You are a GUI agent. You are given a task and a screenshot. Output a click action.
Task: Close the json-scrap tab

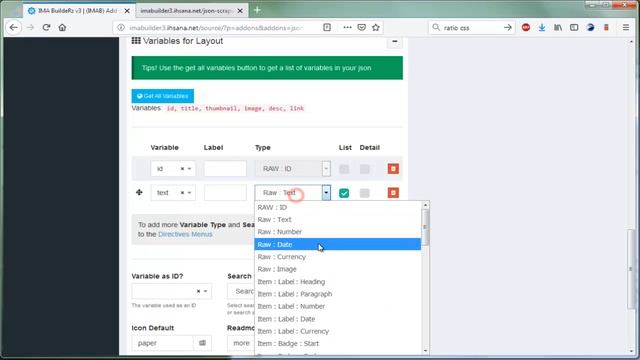point(240,11)
